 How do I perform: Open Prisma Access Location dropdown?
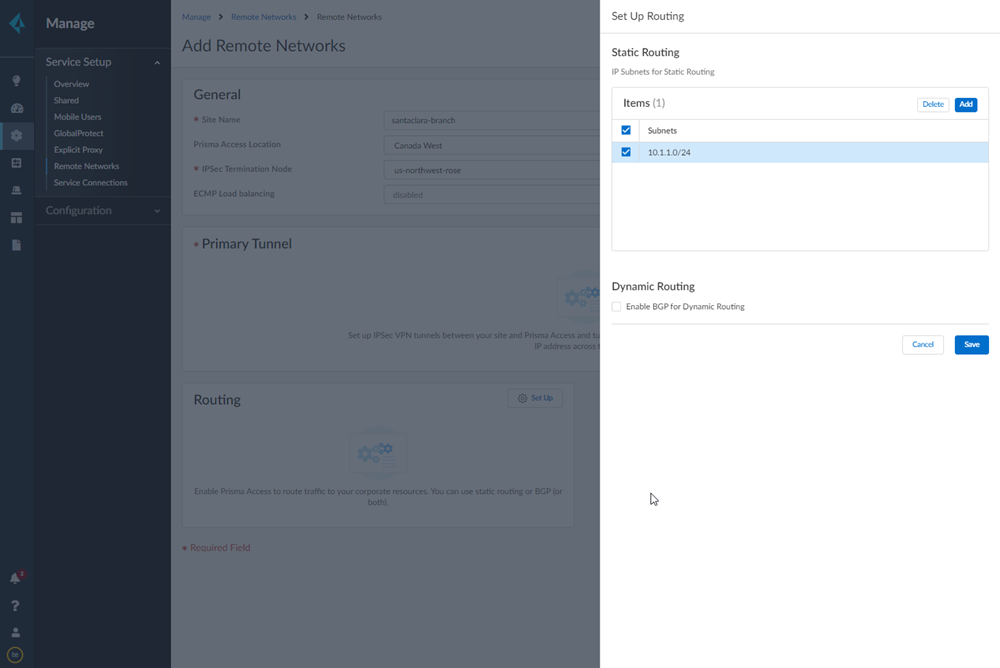491,145
